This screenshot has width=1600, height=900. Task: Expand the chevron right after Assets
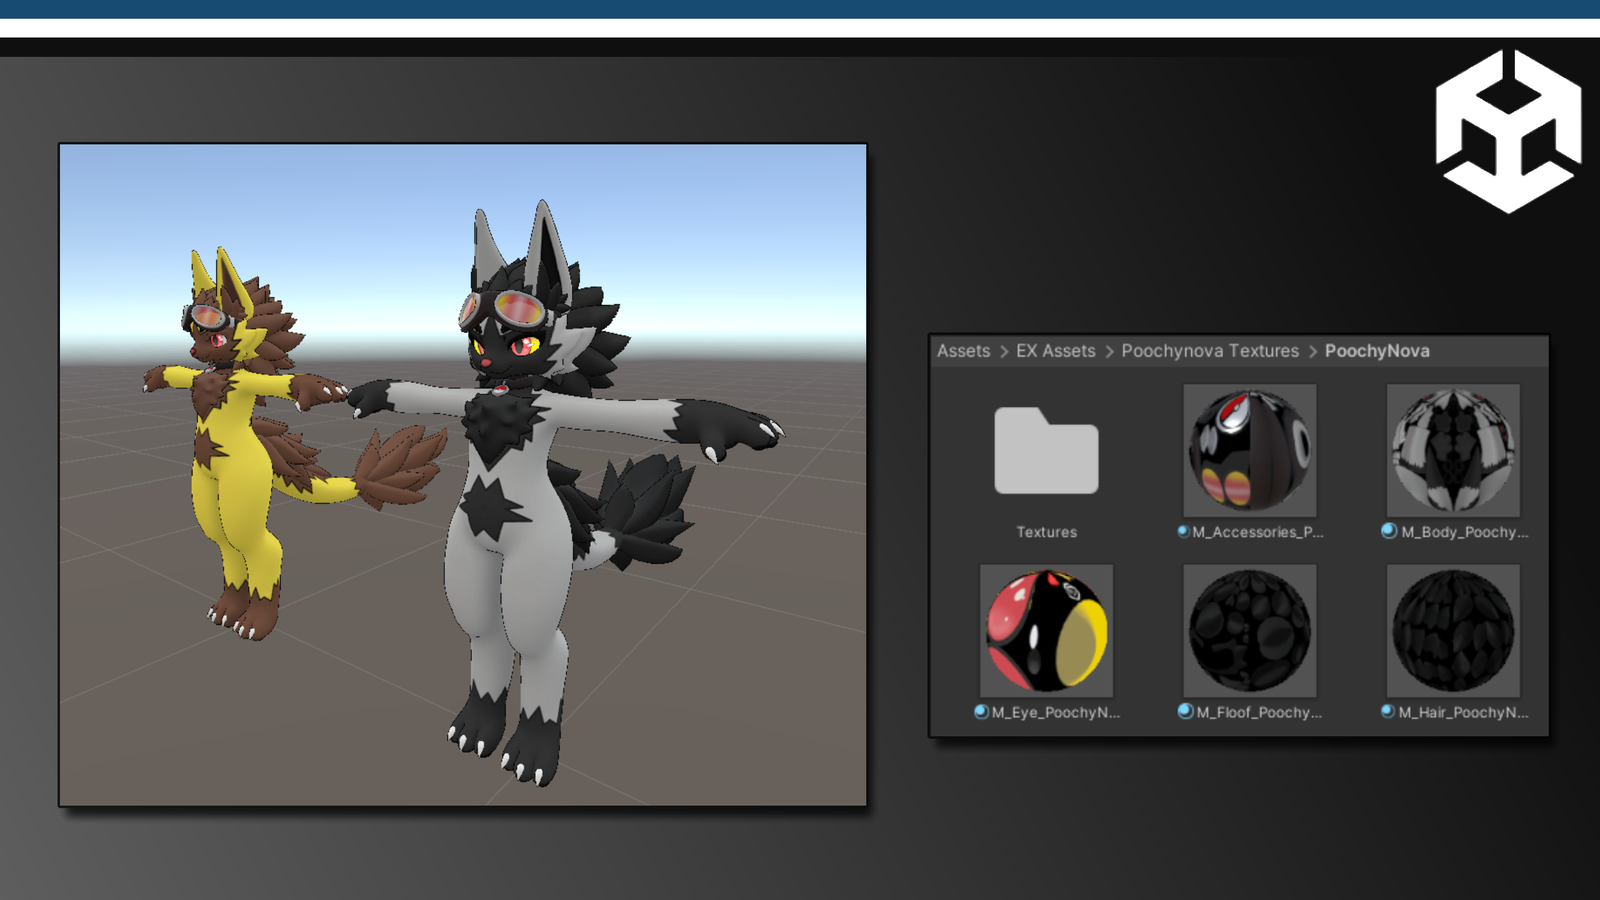click(x=1003, y=352)
